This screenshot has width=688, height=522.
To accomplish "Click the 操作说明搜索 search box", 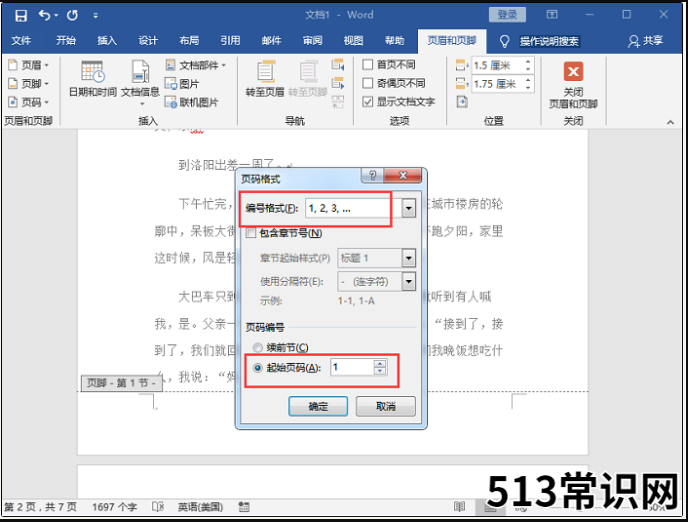I will coord(549,42).
